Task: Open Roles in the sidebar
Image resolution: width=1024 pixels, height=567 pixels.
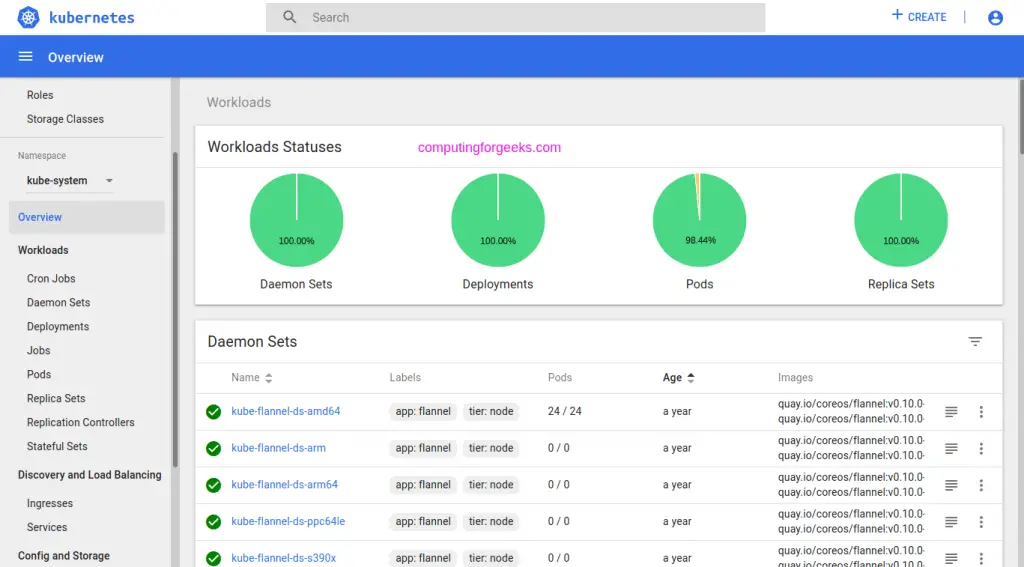Action: click(40, 95)
